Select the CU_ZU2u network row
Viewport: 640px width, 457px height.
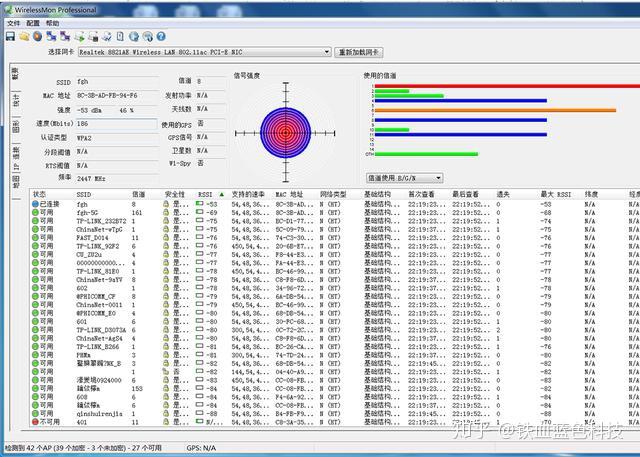(x=335, y=254)
